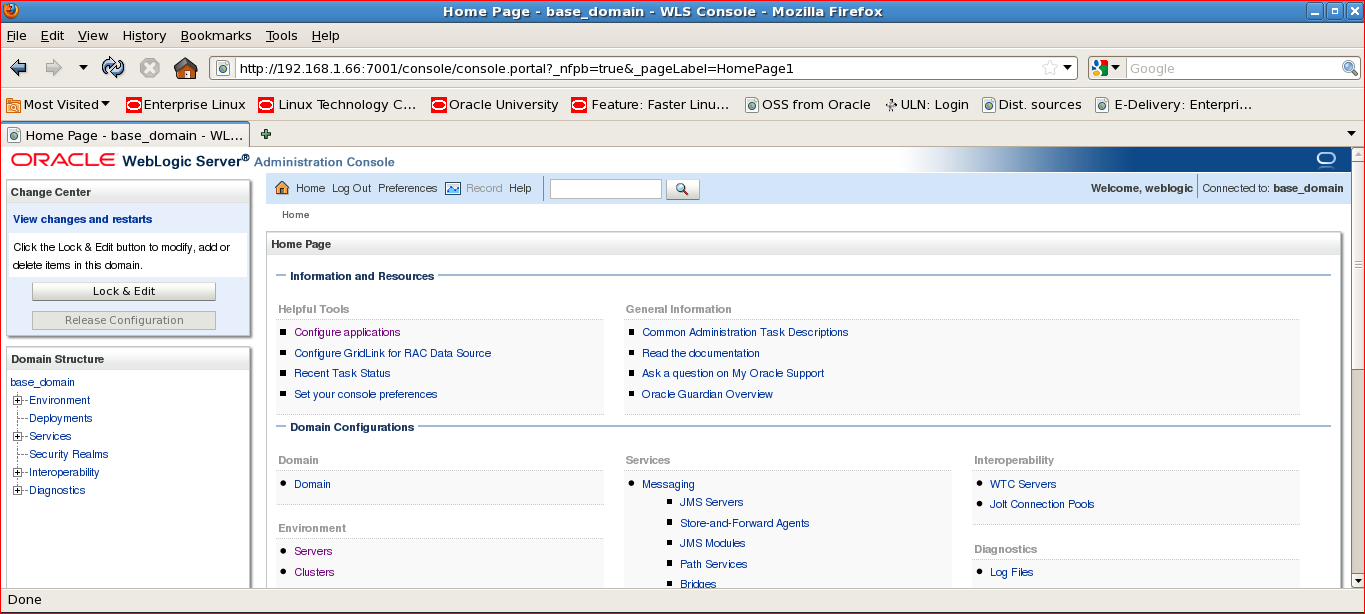This screenshot has height=614, width=1365.
Task: Click the URL address field
Action: (637, 68)
